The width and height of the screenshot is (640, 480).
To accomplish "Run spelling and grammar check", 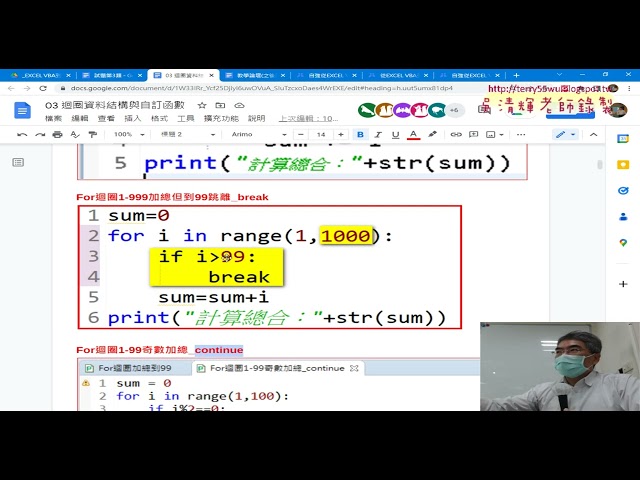I will coord(75,134).
